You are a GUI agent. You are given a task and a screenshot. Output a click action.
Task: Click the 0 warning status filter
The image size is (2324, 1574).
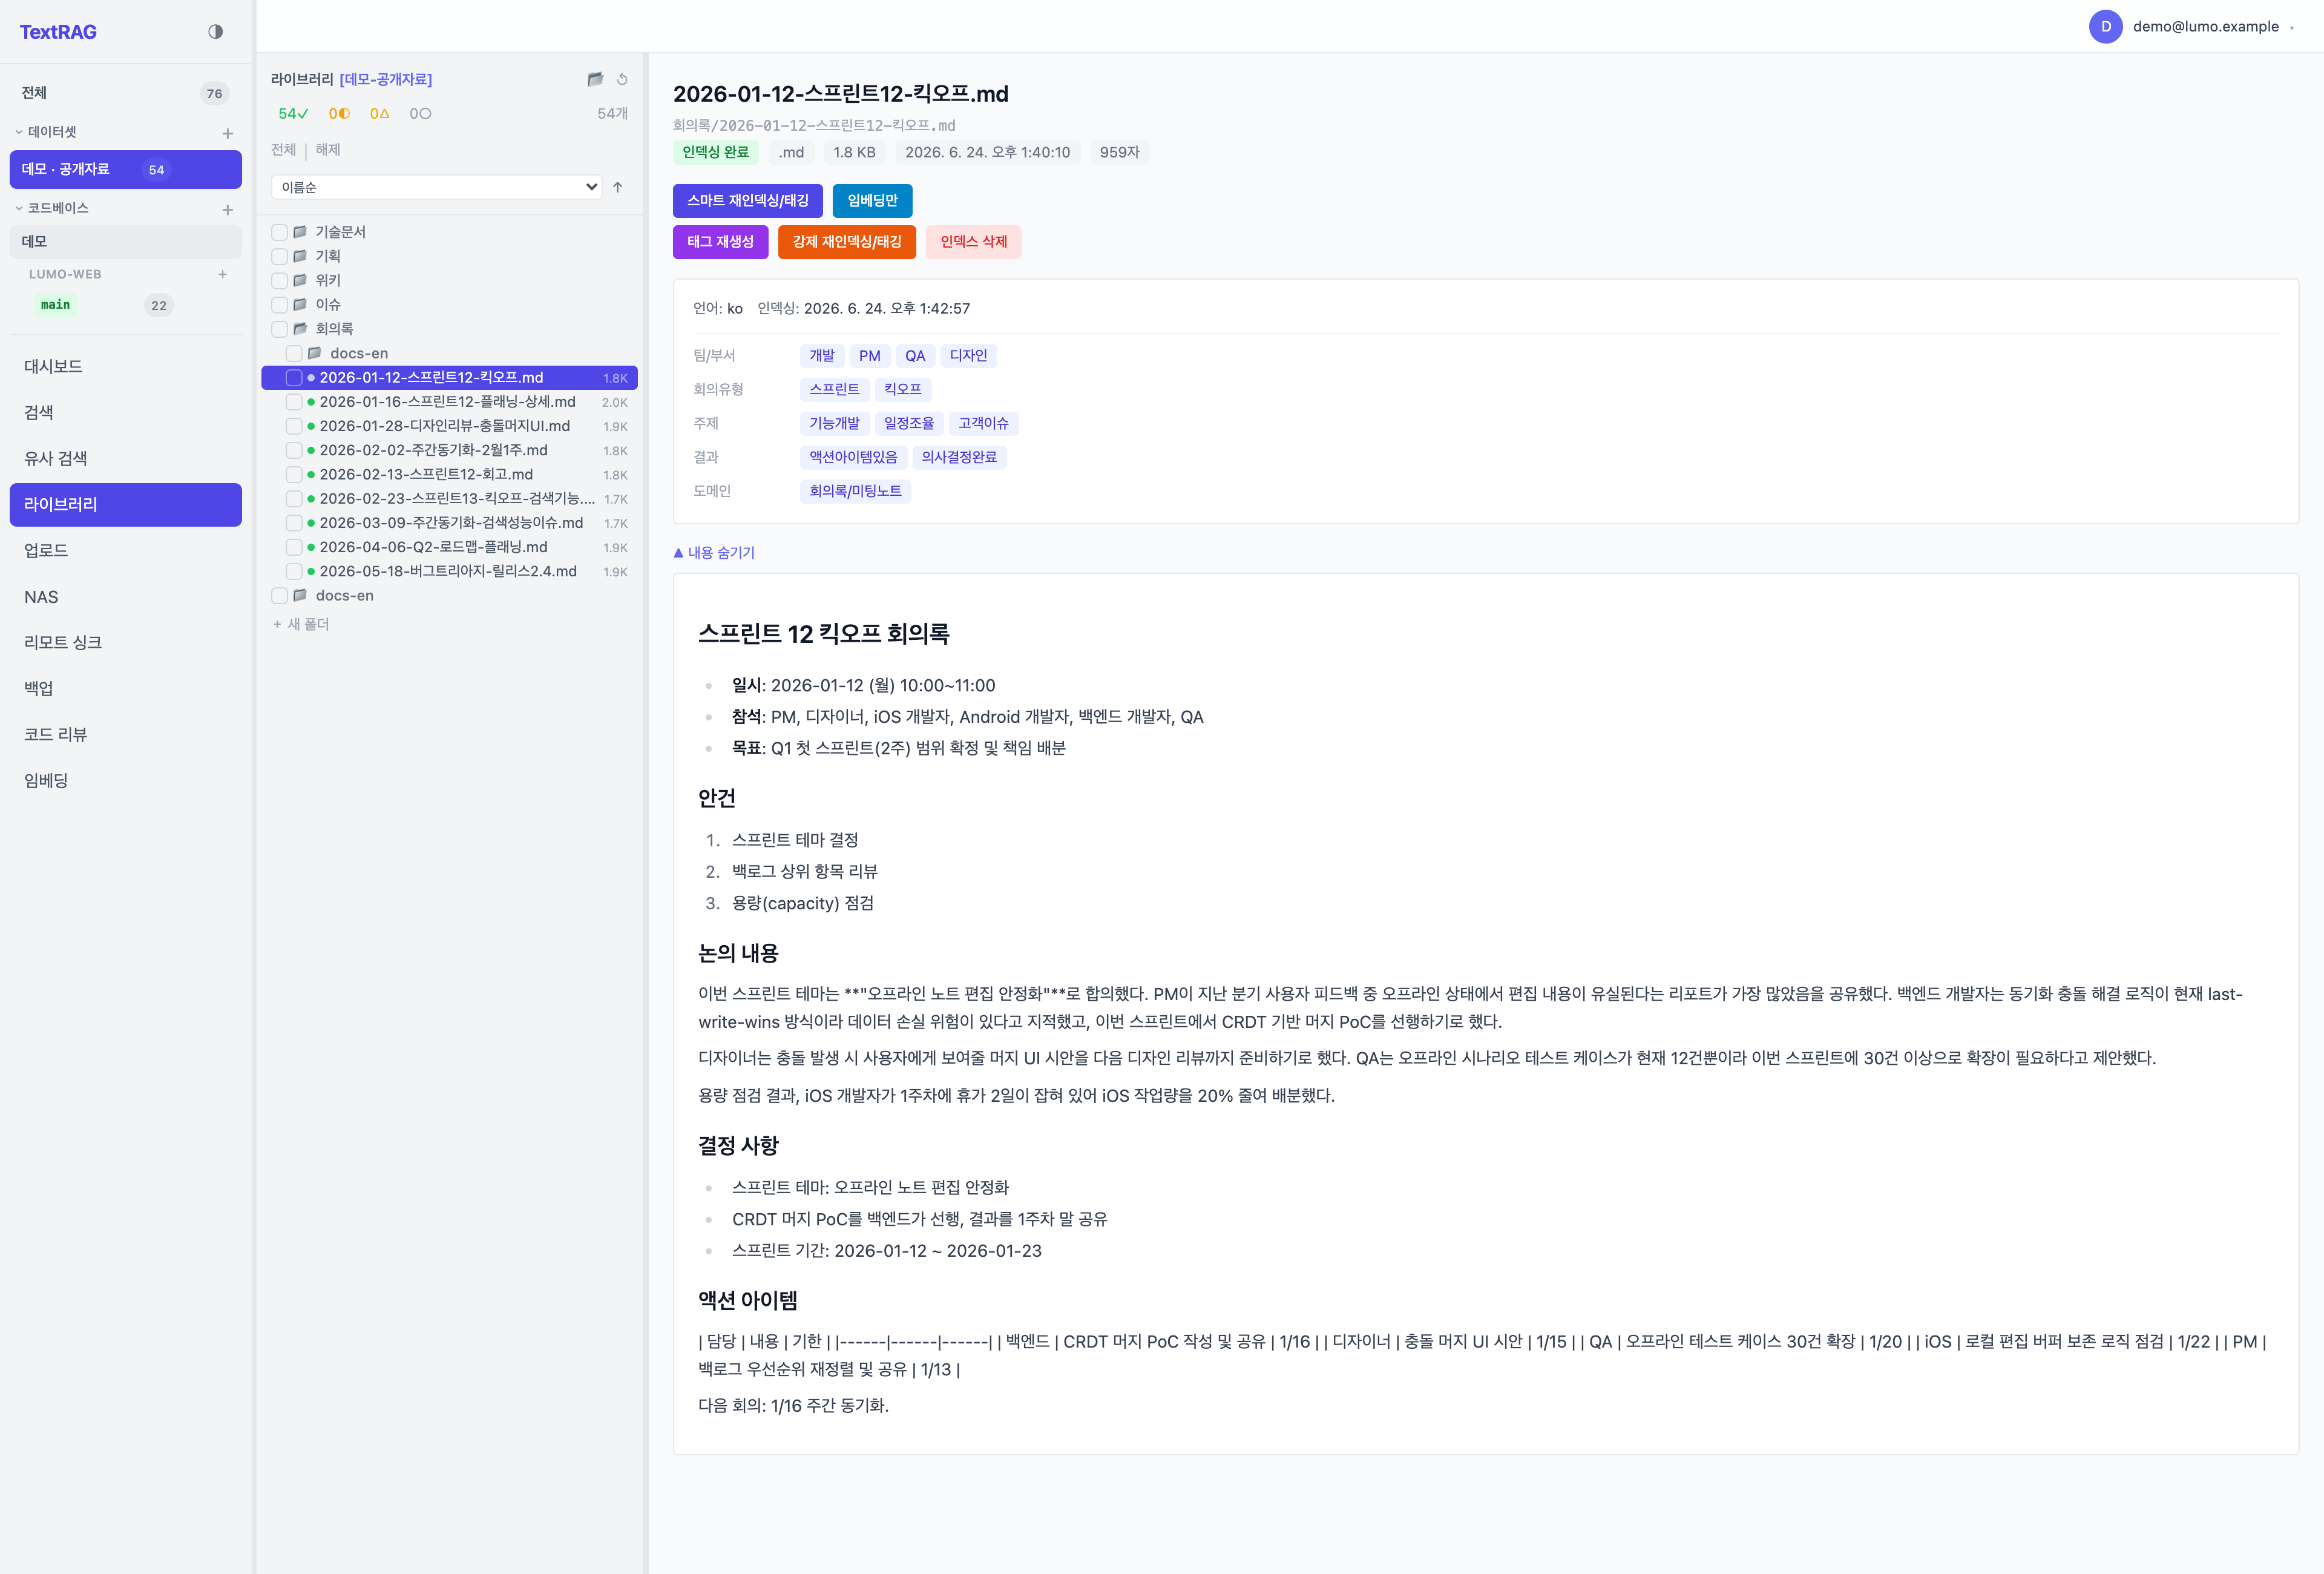(380, 114)
